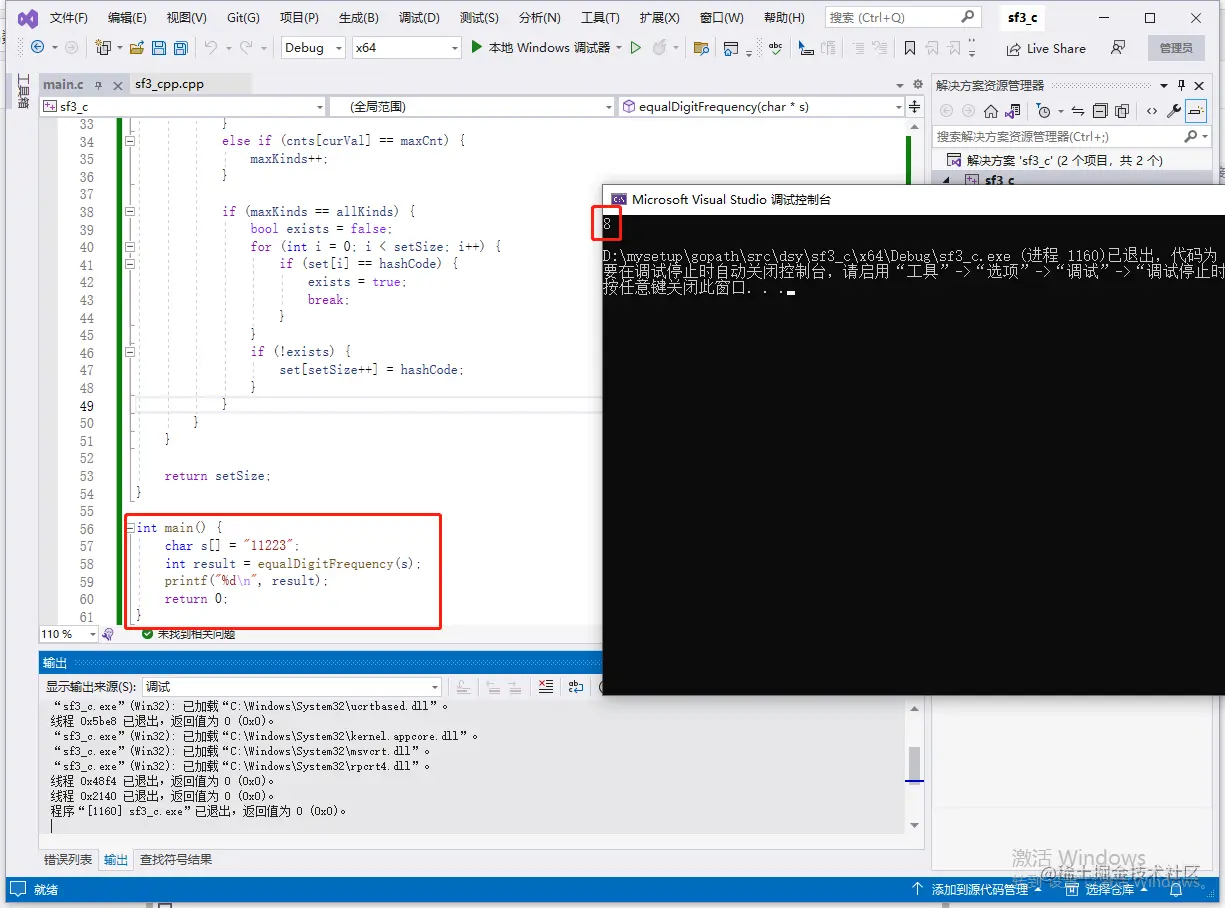Viewport: 1225px width, 908px height.
Task: Click the open file folder icon
Action: [137, 47]
